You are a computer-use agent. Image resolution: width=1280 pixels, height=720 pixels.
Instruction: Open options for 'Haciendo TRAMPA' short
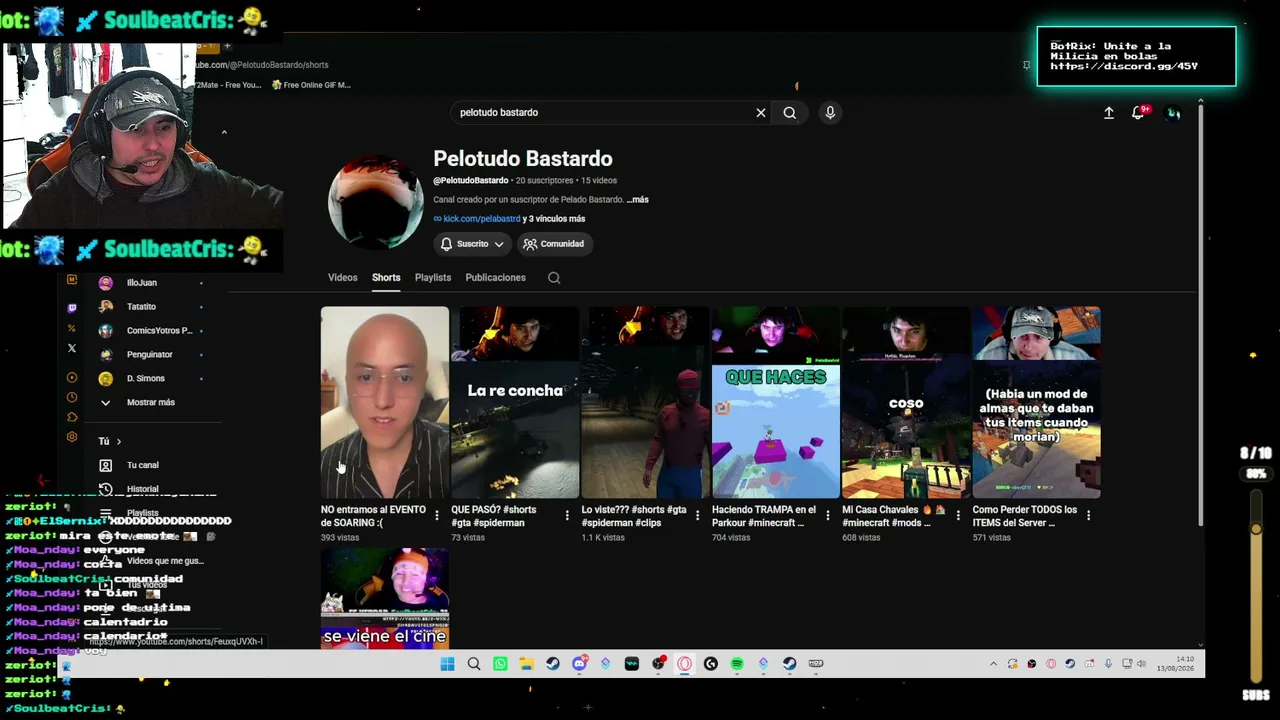click(x=827, y=515)
